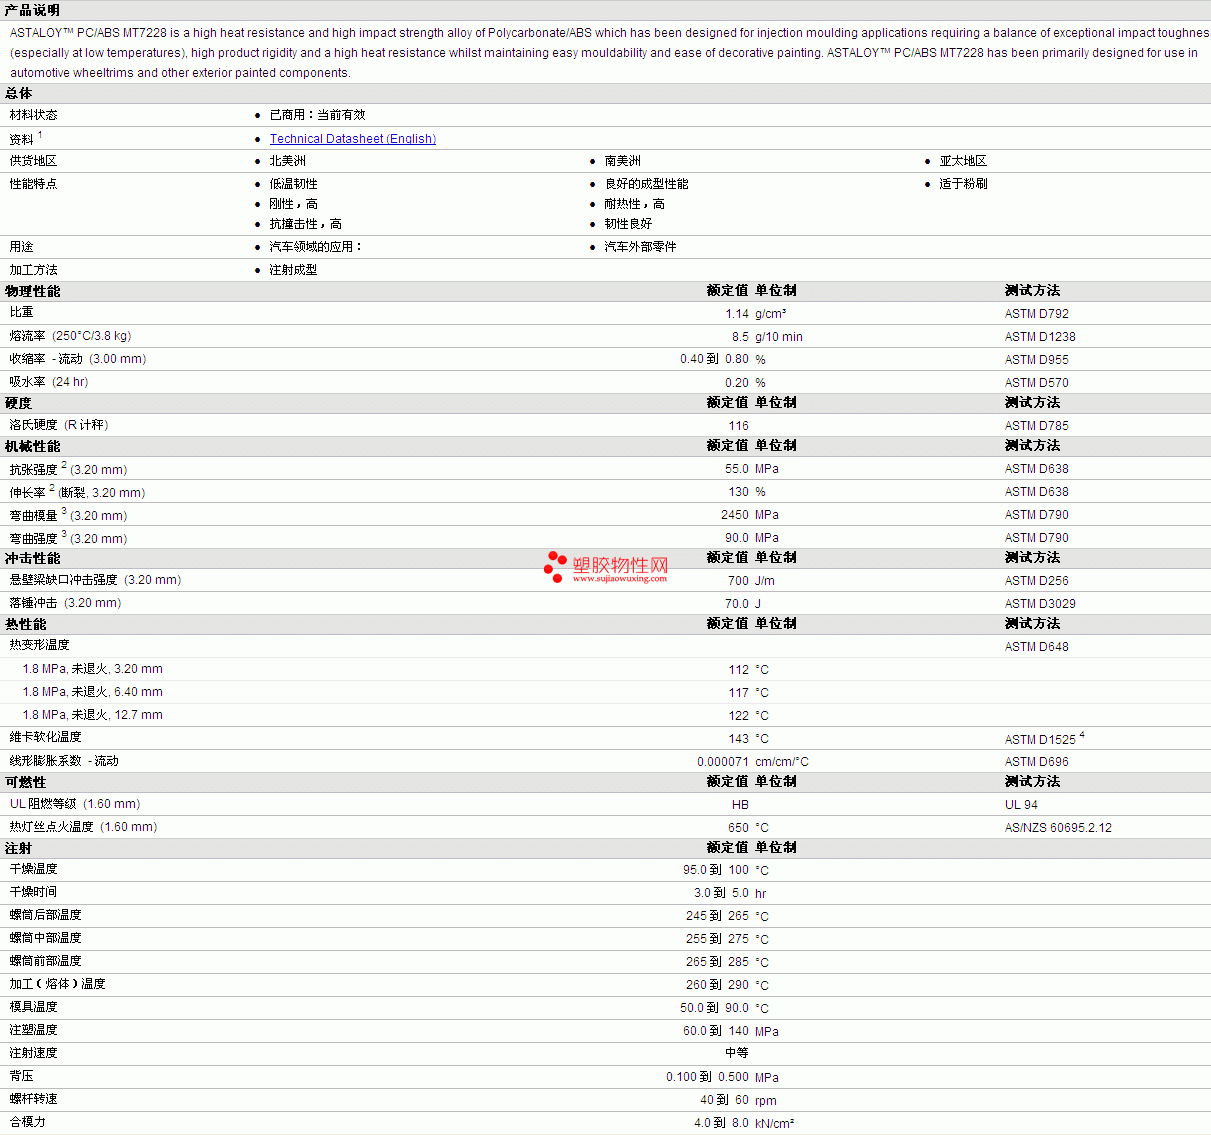Click the 汽车外部零件 usage entry
1211x1135 pixels.
click(640, 247)
